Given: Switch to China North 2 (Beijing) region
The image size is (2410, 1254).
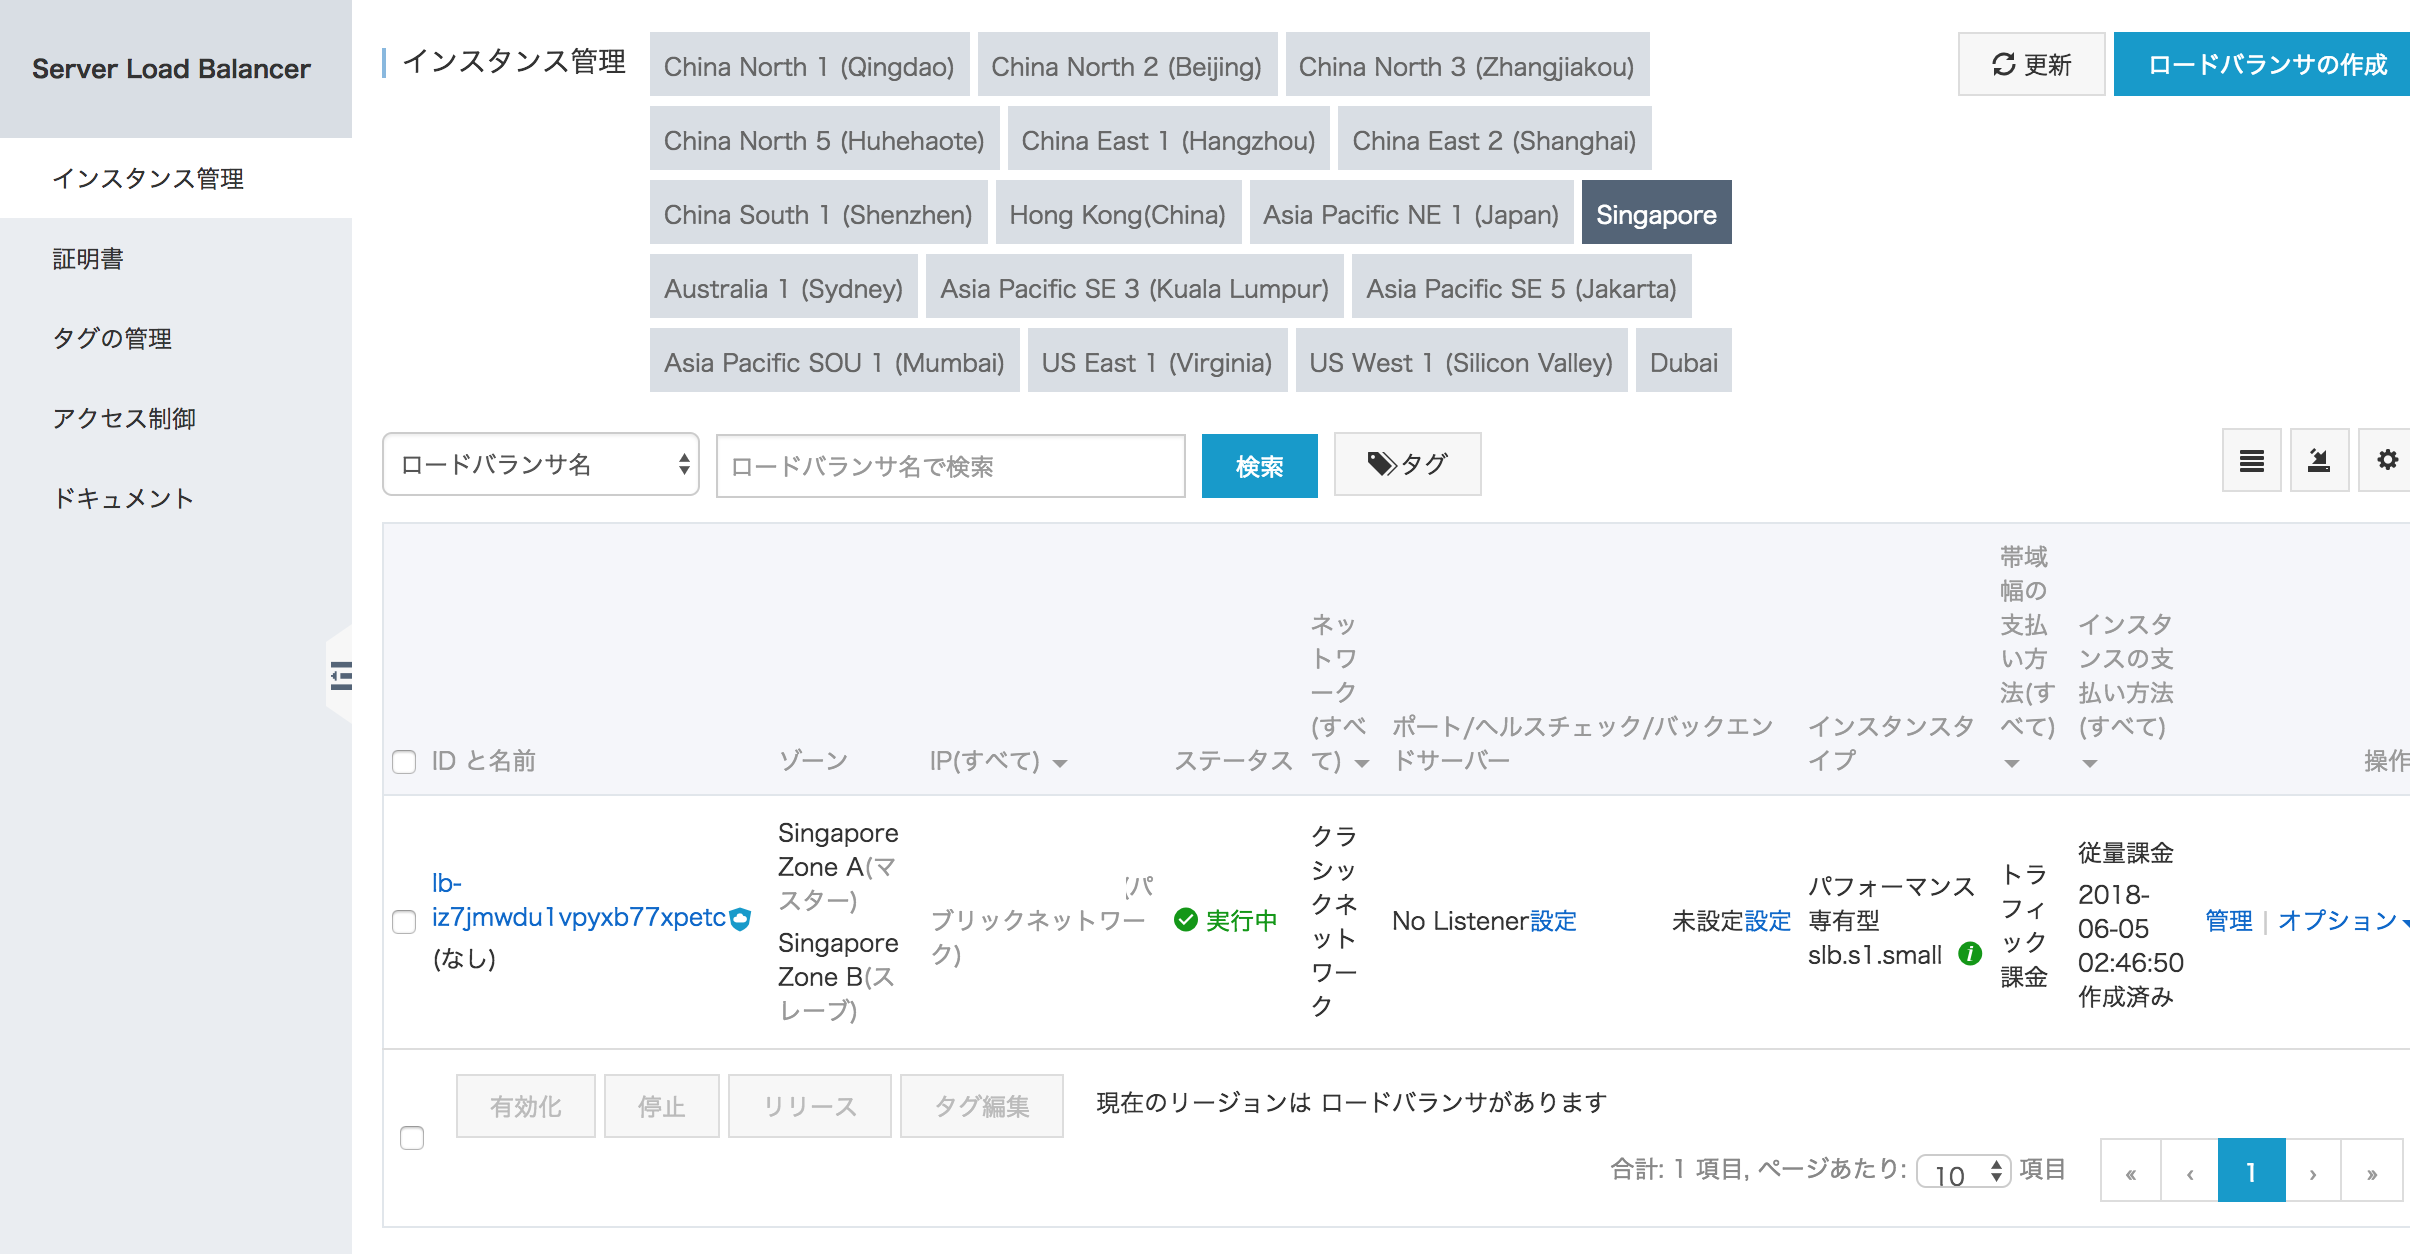Looking at the screenshot, I should tap(1127, 66).
